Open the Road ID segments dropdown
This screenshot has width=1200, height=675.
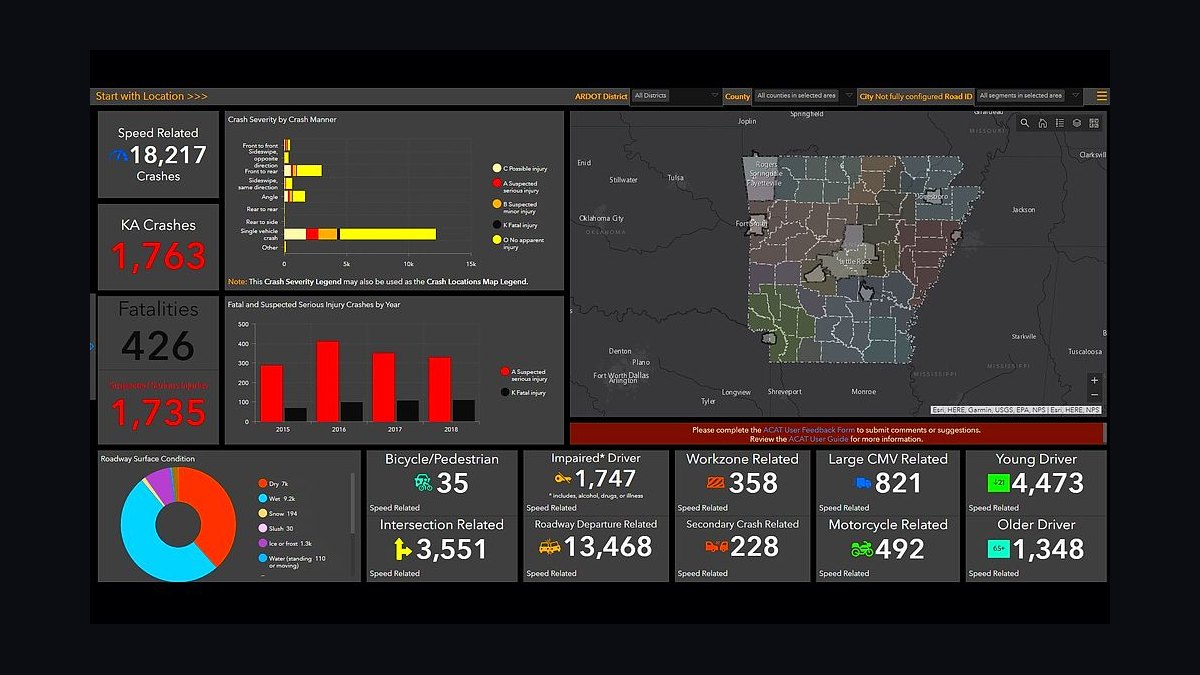[1029, 96]
